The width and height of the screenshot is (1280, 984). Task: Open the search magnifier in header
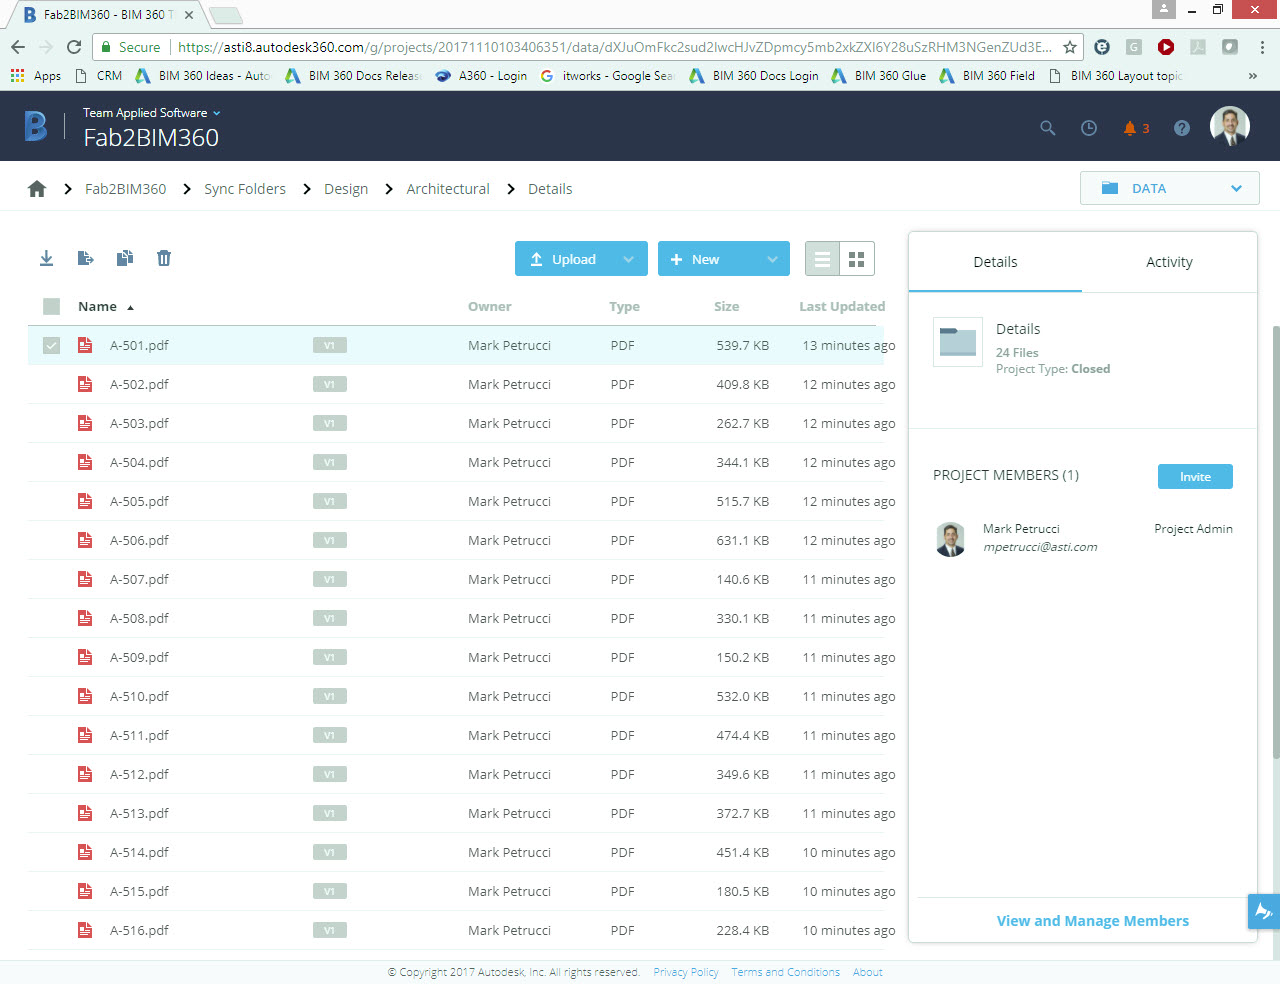pyautogui.click(x=1048, y=128)
